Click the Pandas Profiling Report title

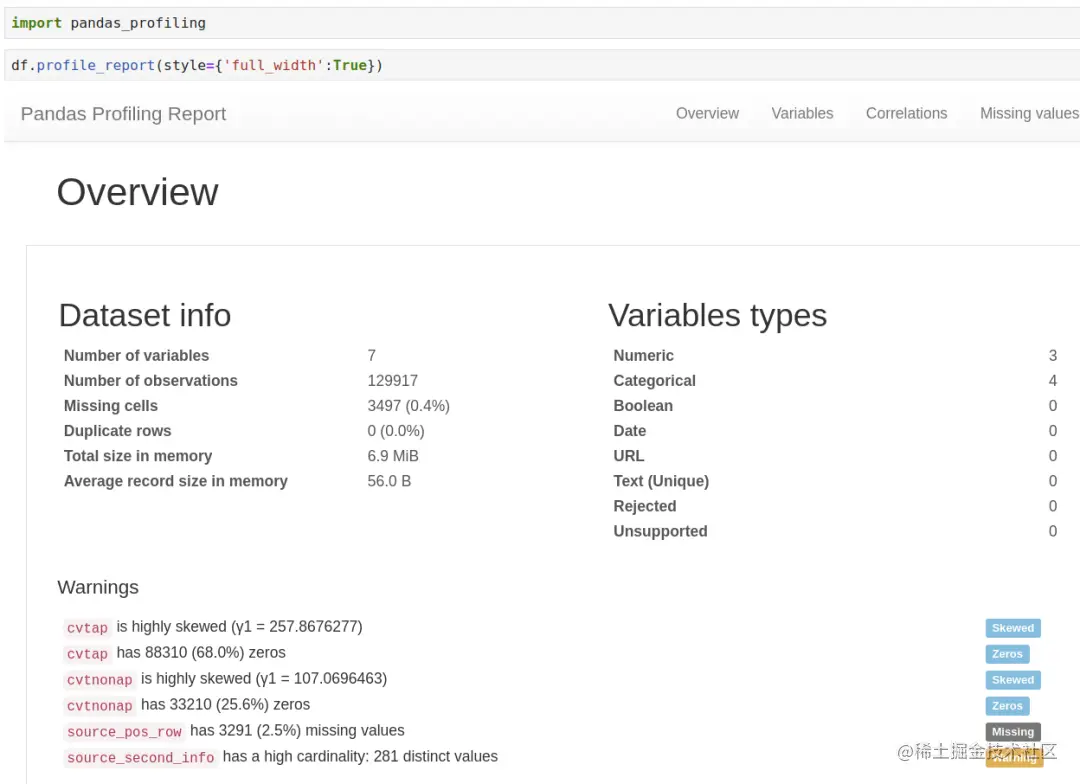coord(123,114)
